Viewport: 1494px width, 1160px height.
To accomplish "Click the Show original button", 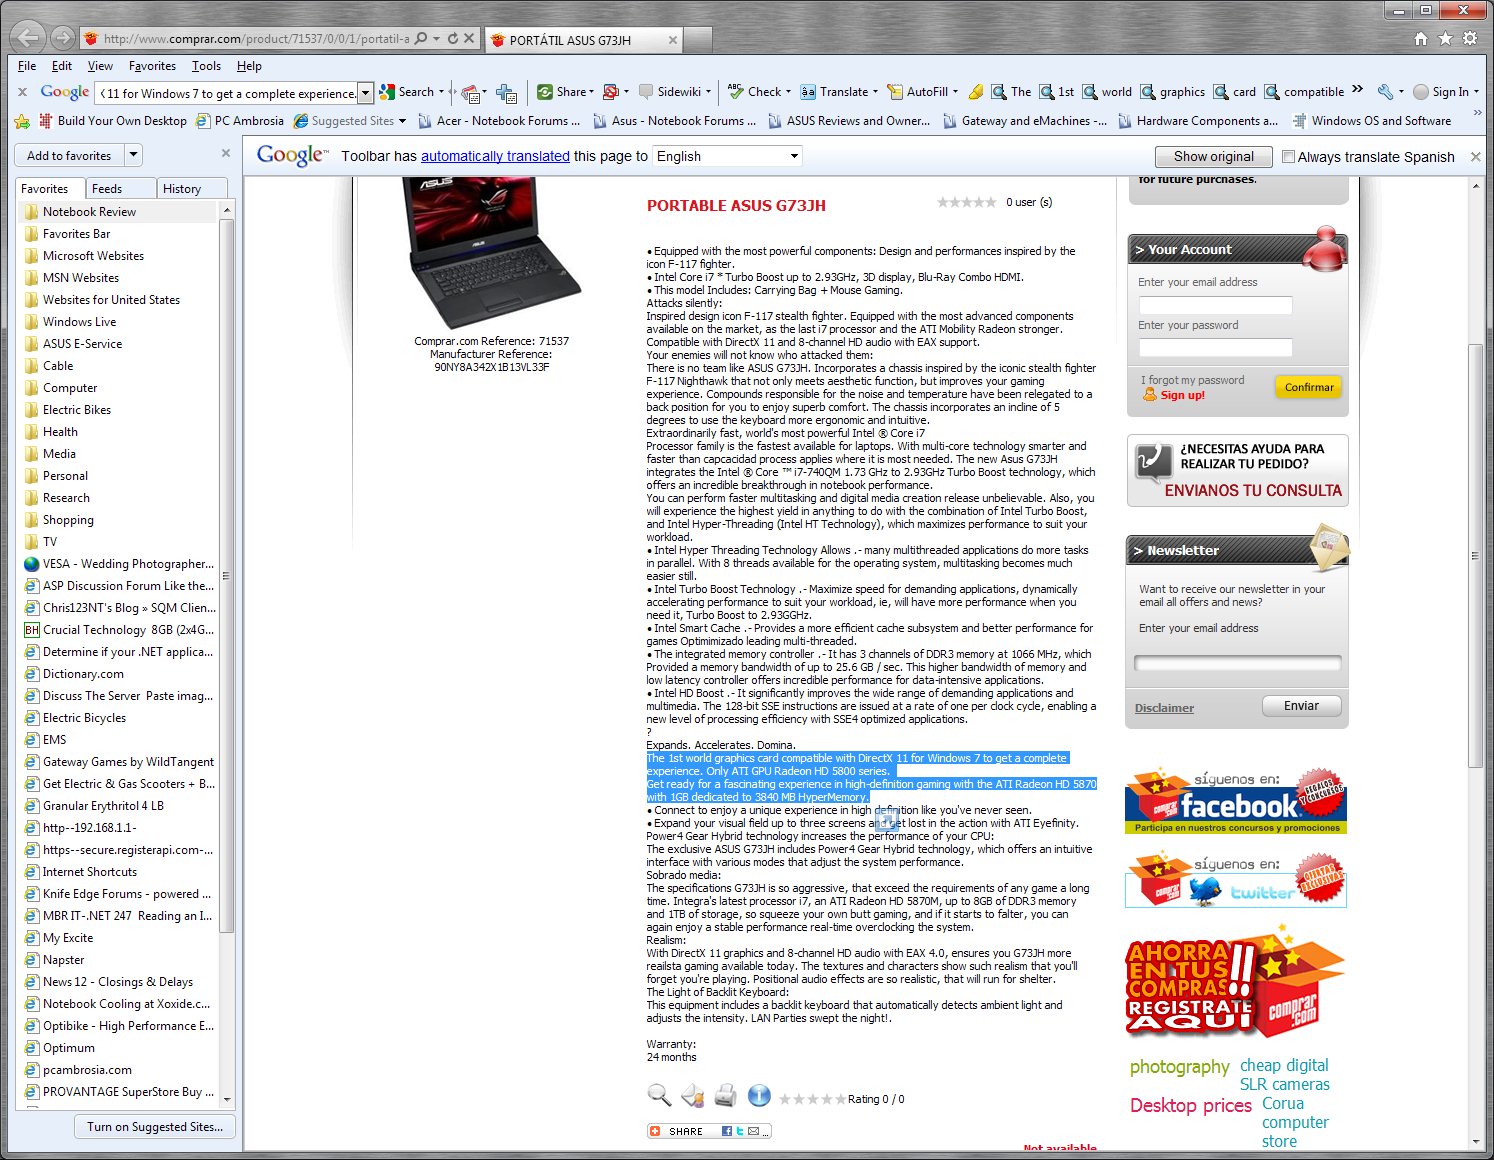I will (1213, 157).
